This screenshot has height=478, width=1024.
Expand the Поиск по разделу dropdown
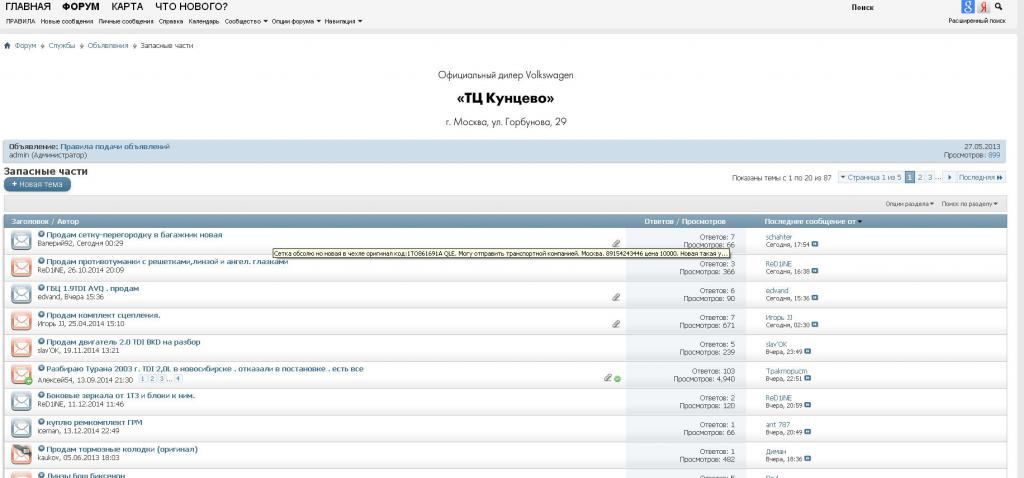970,204
